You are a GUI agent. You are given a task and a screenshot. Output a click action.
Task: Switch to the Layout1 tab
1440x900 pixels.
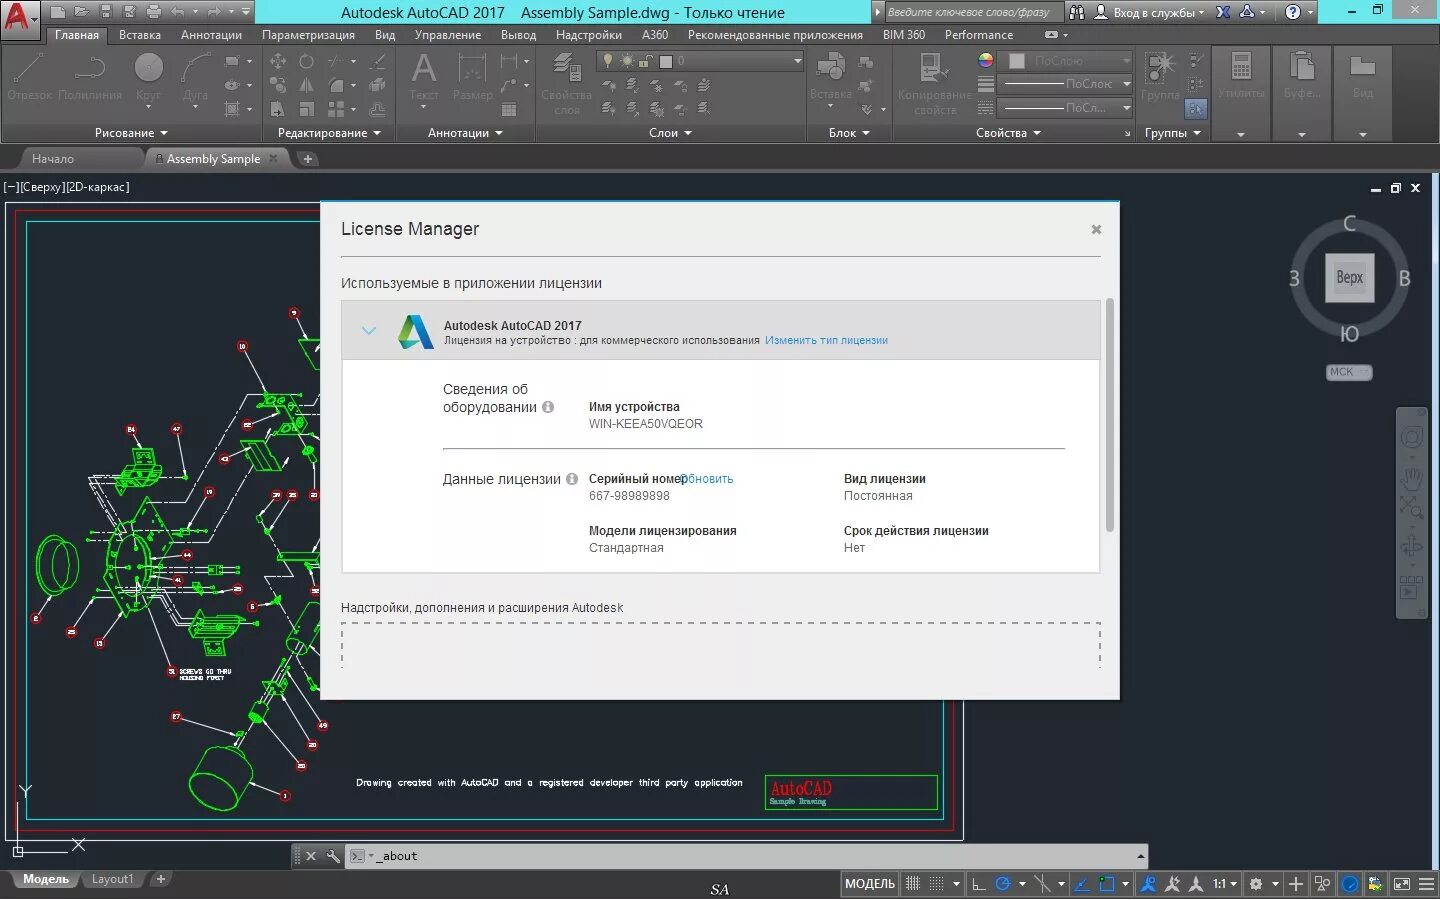112,879
